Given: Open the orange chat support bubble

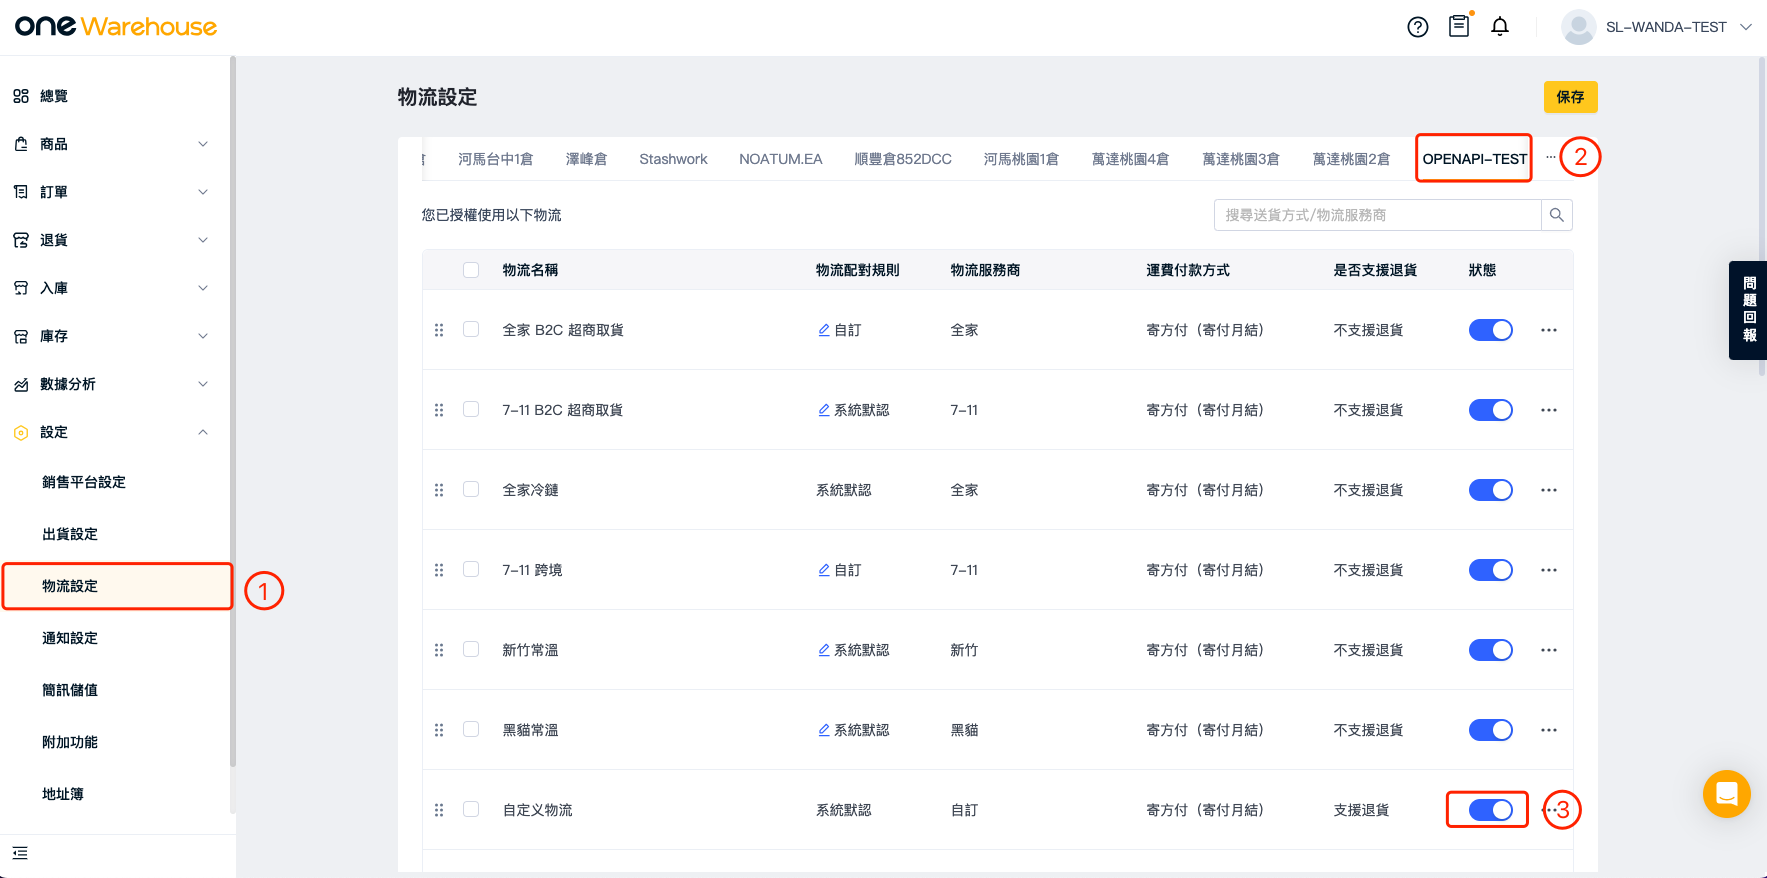Looking at the screenshot, I should click(1727, 794).
